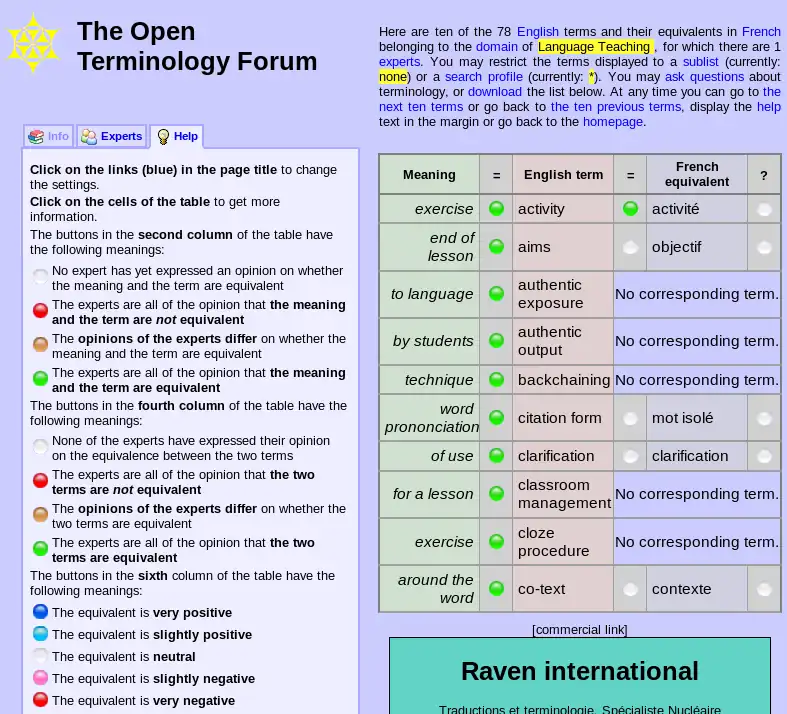Click the yellow star forum logo
This screenshot has width=787, height=714.
coord(34,44)
